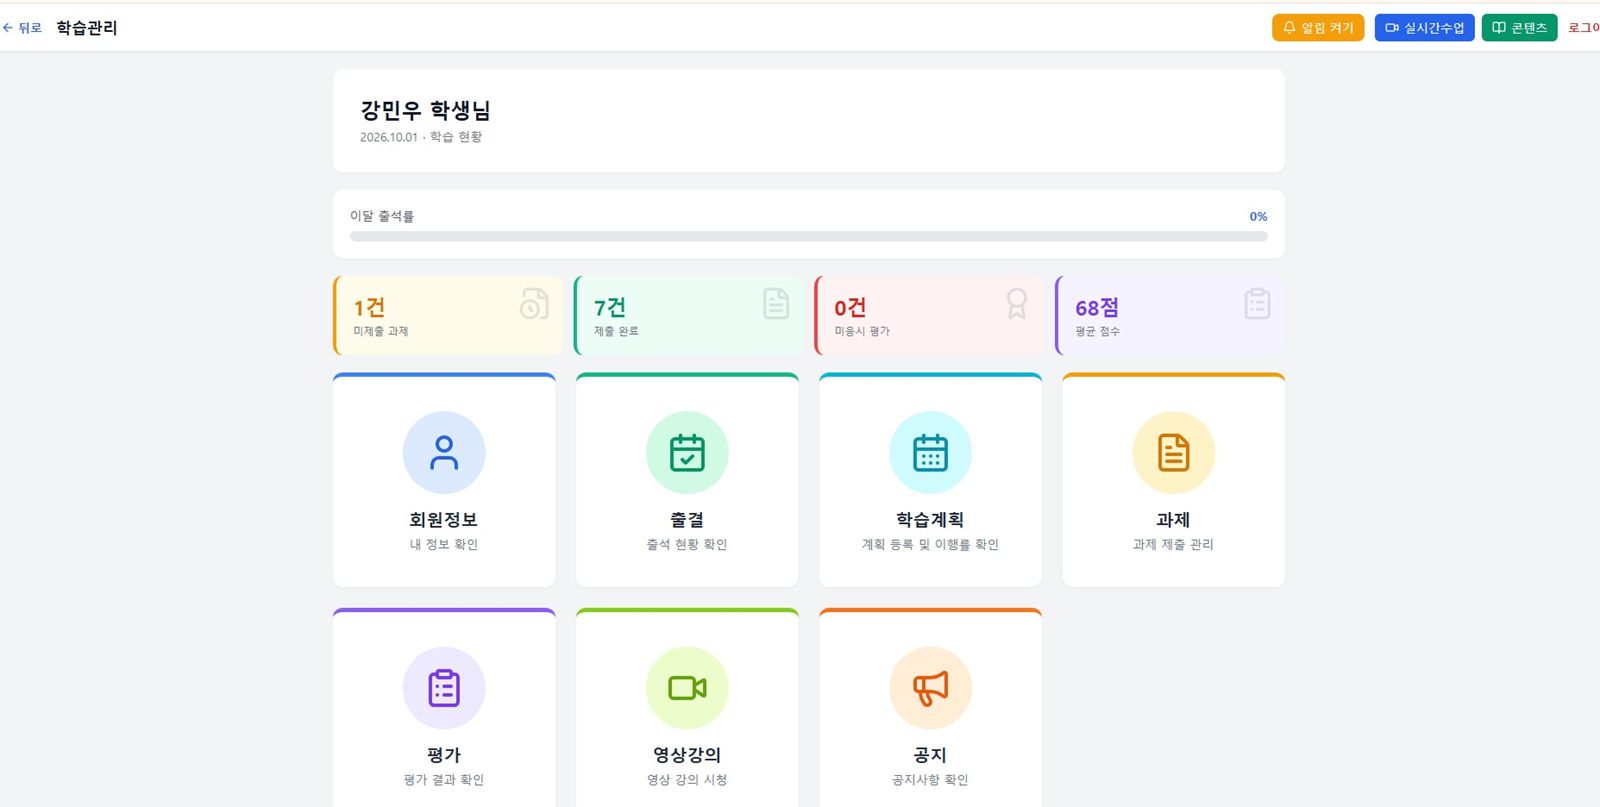Click the 평가 결과 확인 description

click(444, 779)
